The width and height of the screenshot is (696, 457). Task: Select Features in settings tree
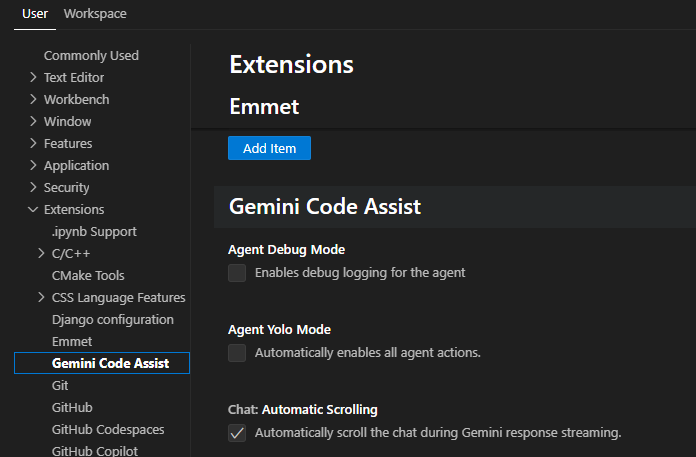click(x=68, y=143)
